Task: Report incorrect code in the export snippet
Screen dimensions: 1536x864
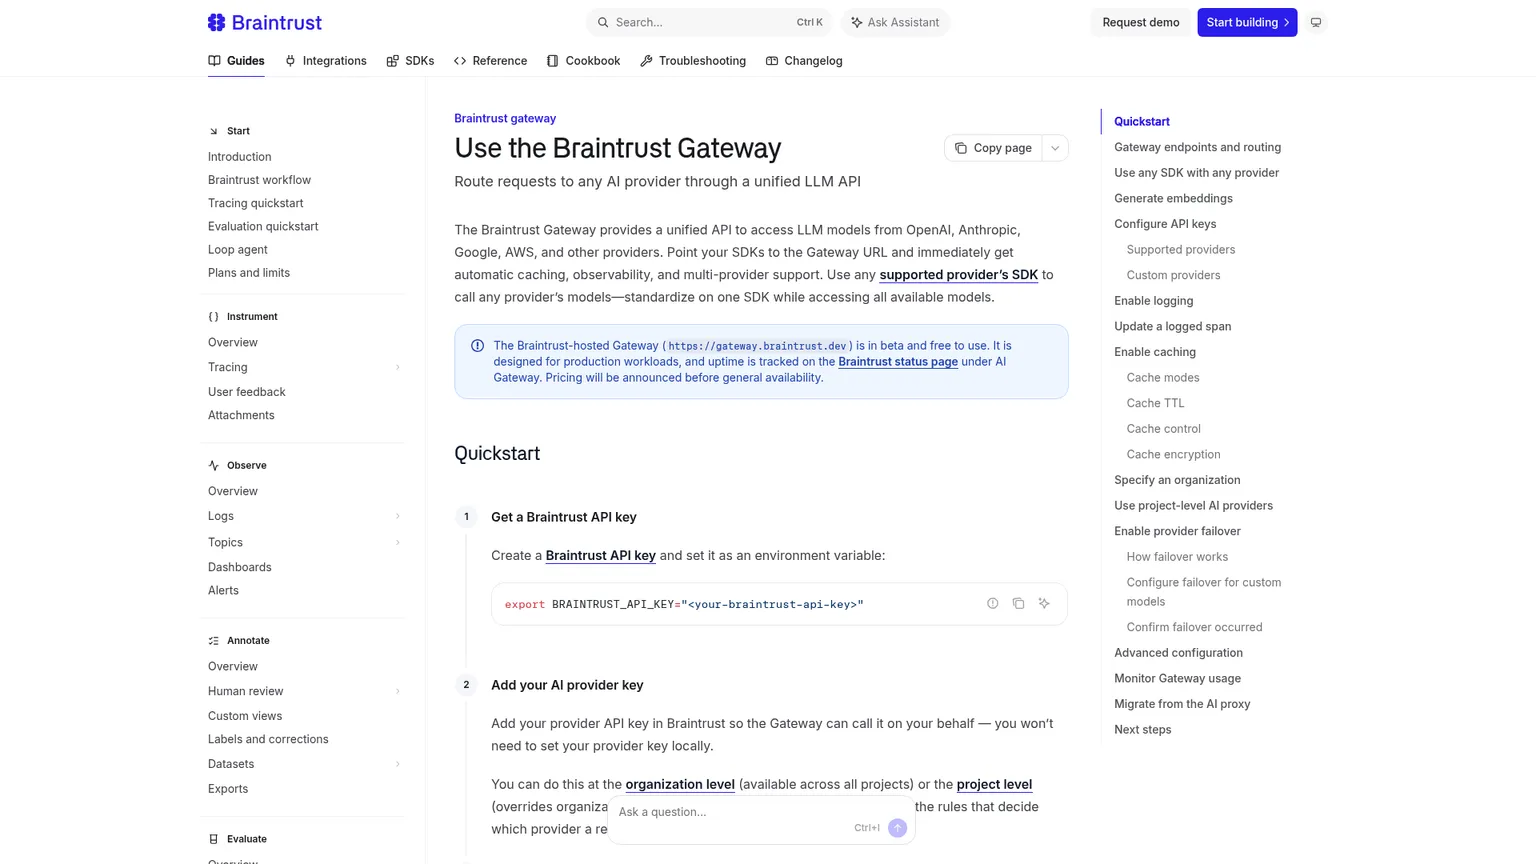Action: (x=992, y=604)
